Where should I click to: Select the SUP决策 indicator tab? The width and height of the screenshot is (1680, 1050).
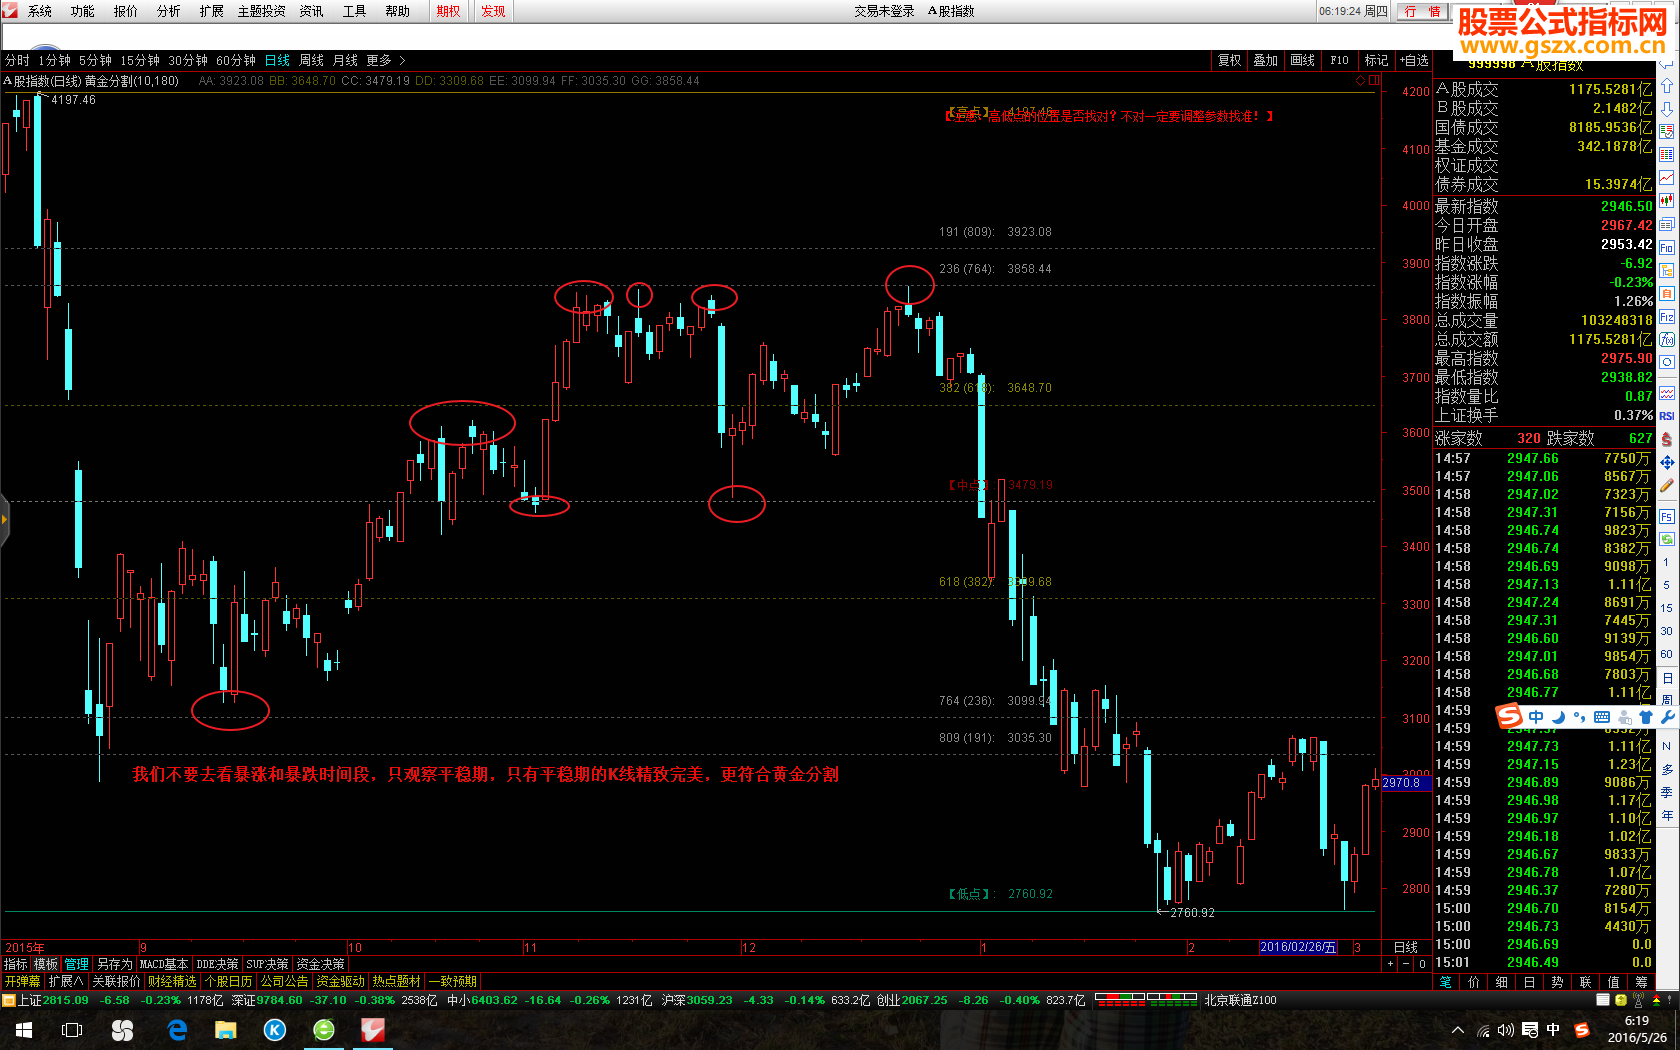pos(267,964)
